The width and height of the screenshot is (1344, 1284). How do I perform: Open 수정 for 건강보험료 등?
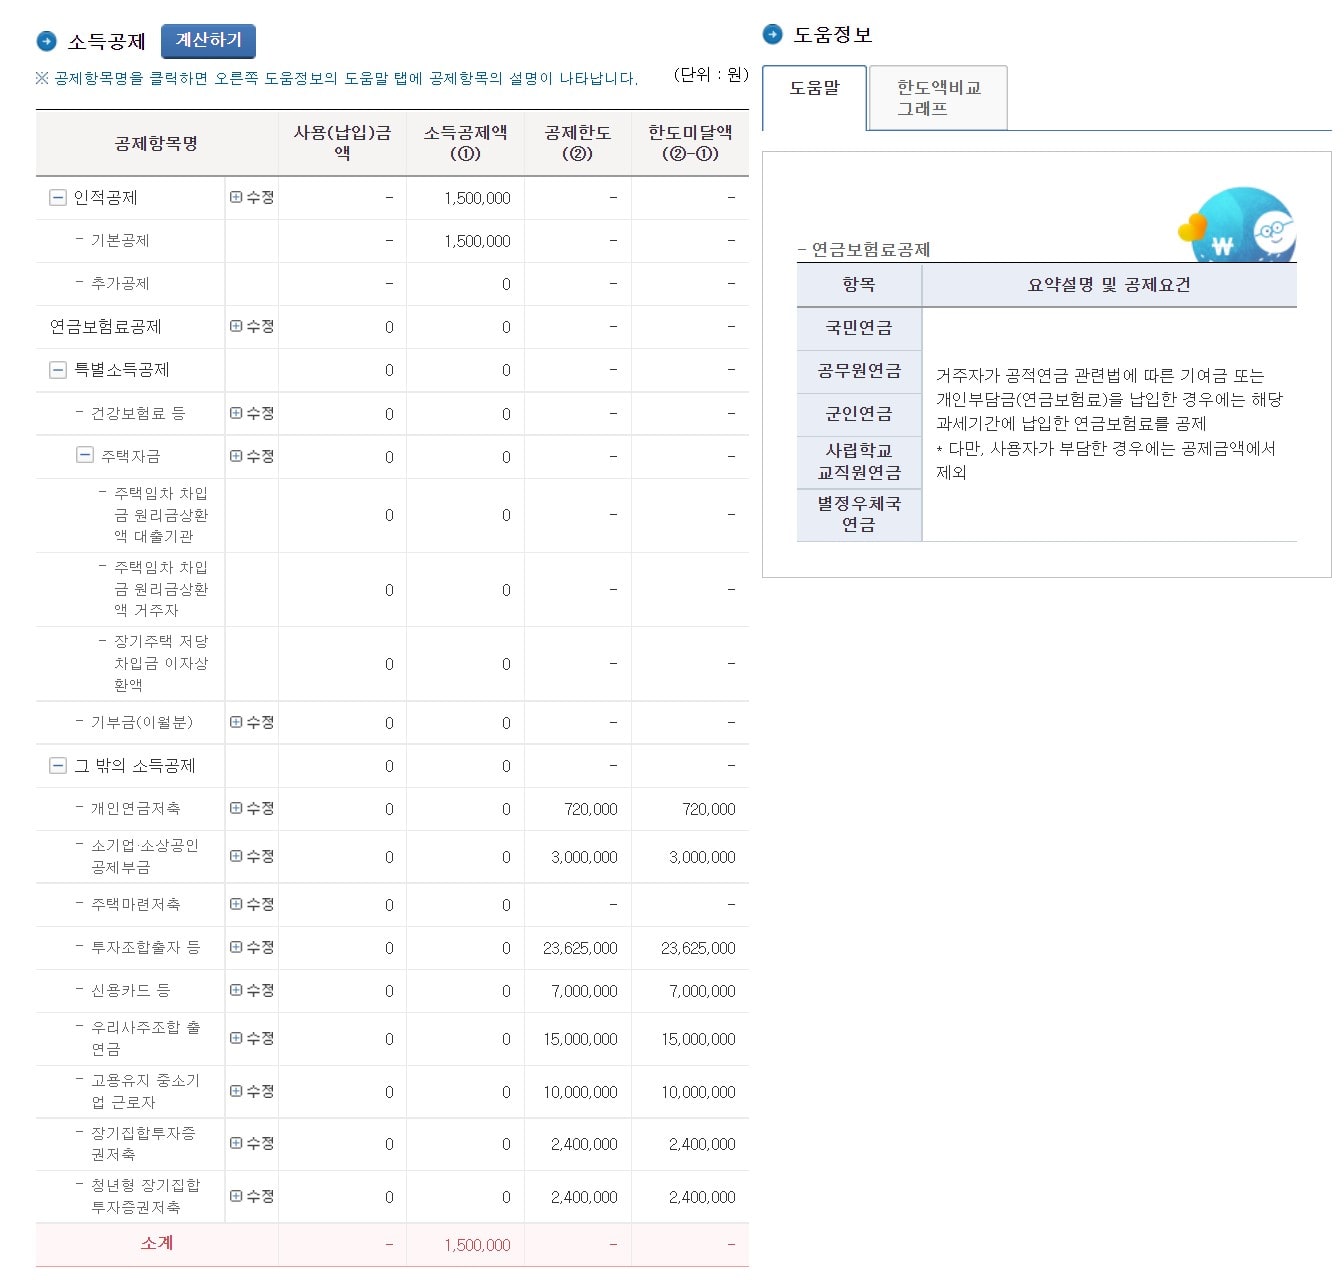click(x=251, y=413)
